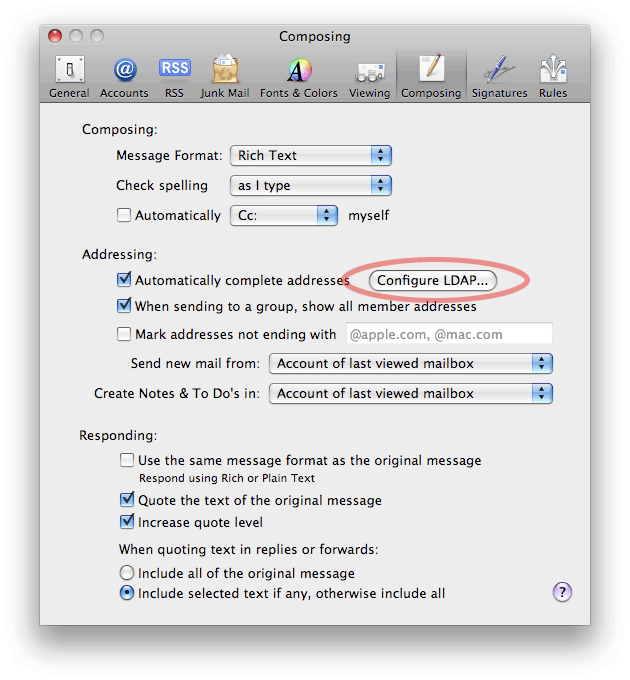The height and width of the screenshot is (680, 630).
Task: Click the Configure LDAP... button
Action: tap(432, 280)
